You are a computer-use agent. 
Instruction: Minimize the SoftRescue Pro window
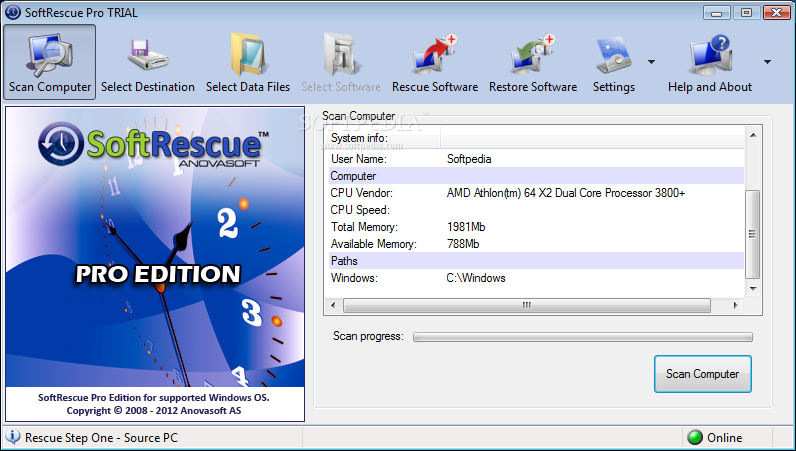coord(716,13)
